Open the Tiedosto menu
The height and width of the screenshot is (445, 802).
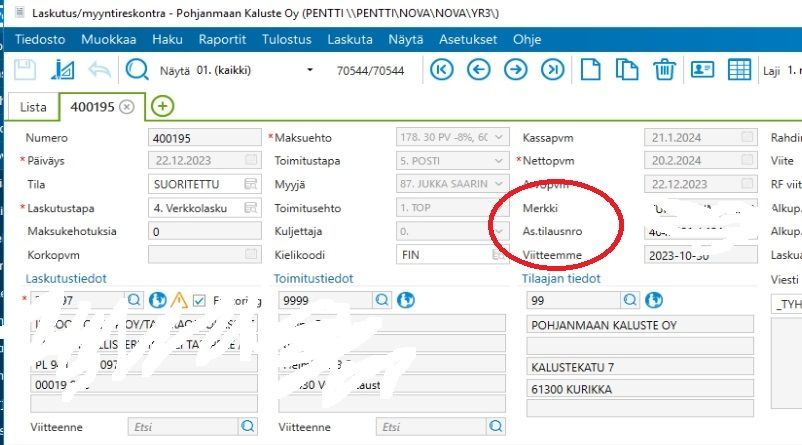[x=40, y=39]
